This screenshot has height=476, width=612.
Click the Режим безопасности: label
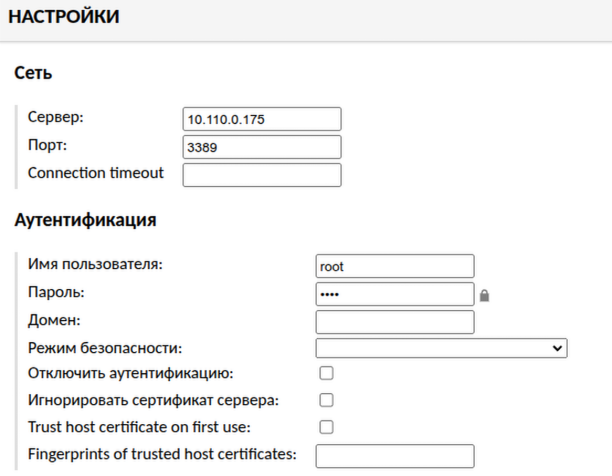106,348
